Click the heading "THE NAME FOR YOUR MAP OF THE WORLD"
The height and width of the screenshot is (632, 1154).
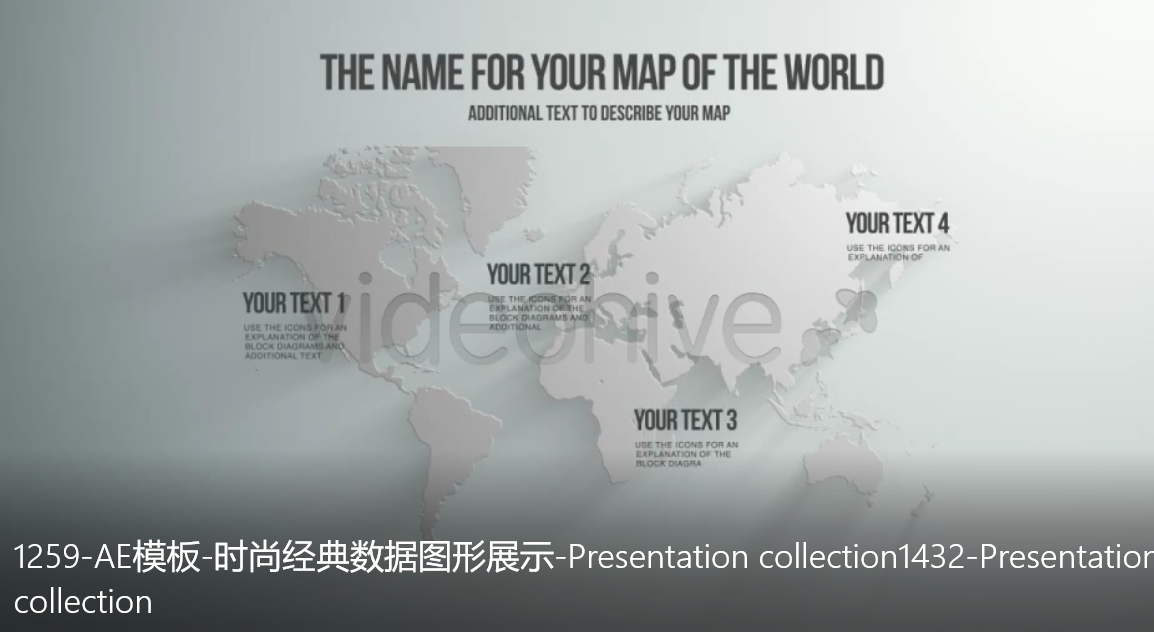(602, 72)
